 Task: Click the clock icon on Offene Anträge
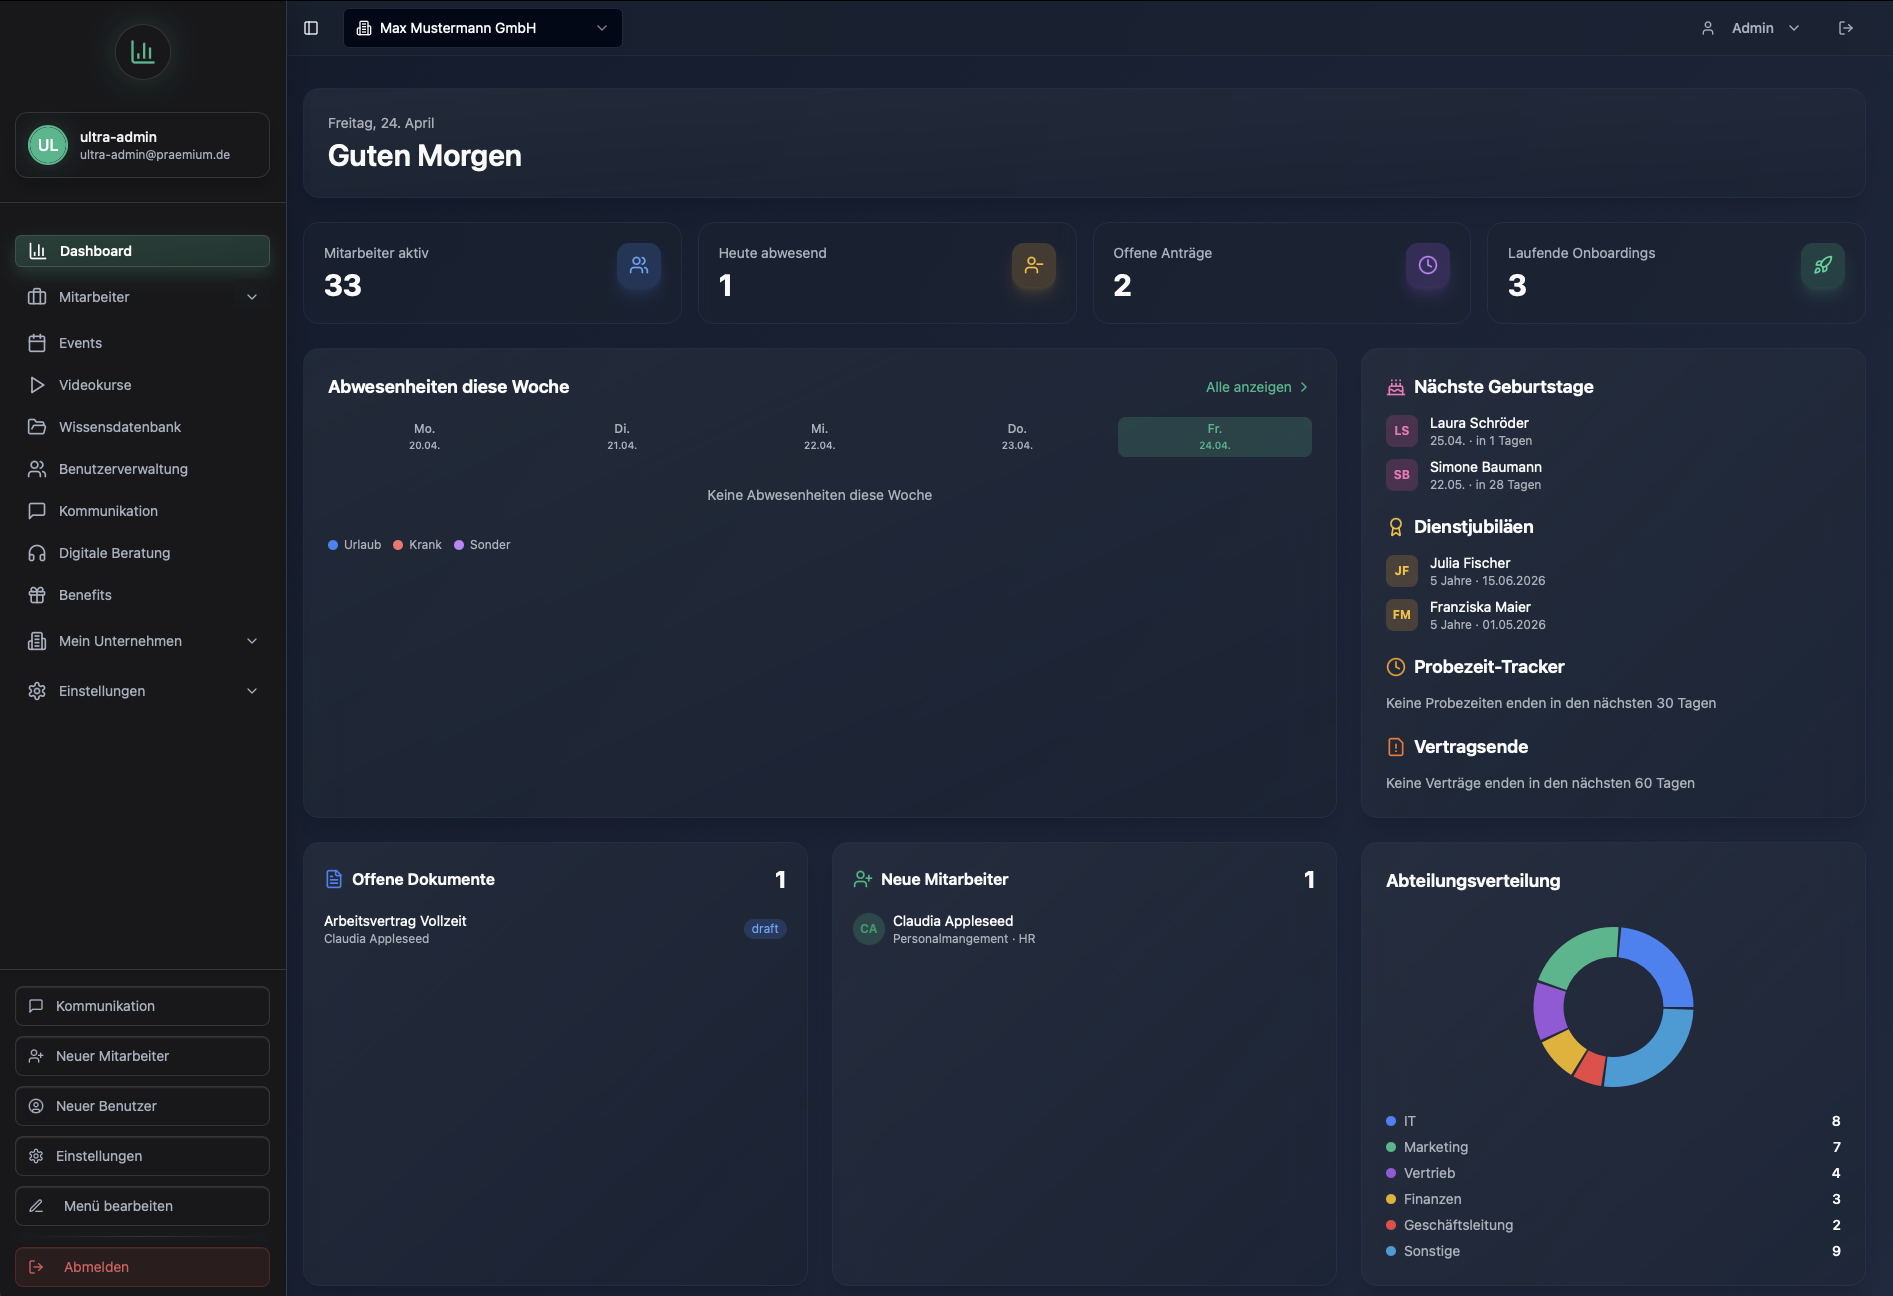click(x=1428, y=265)
